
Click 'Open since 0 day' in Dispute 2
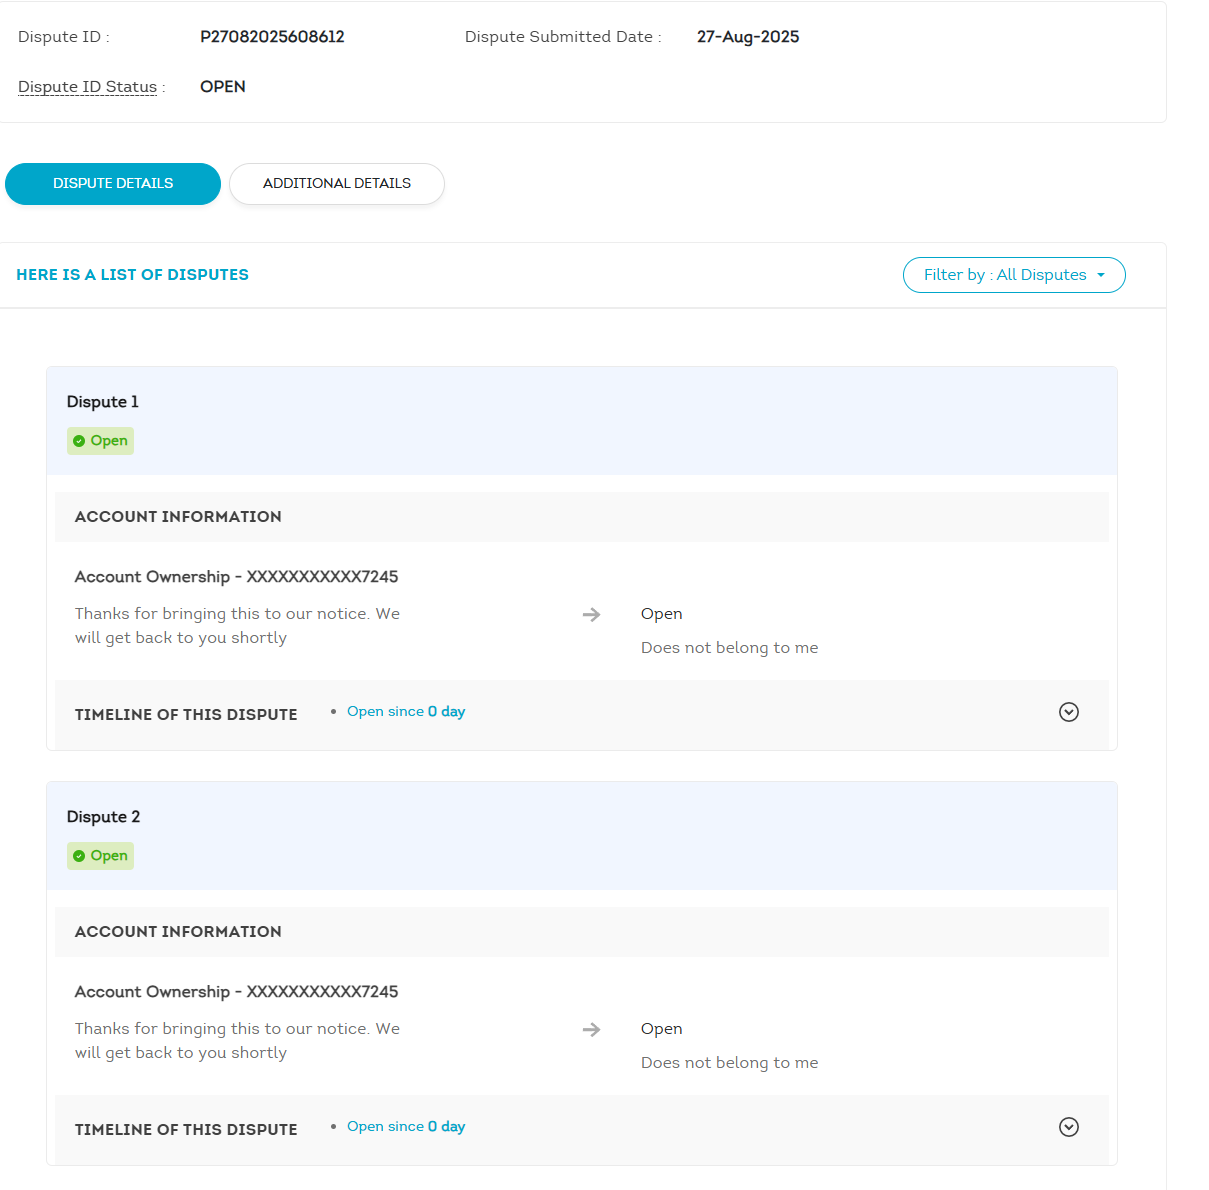click(405, 1127)
